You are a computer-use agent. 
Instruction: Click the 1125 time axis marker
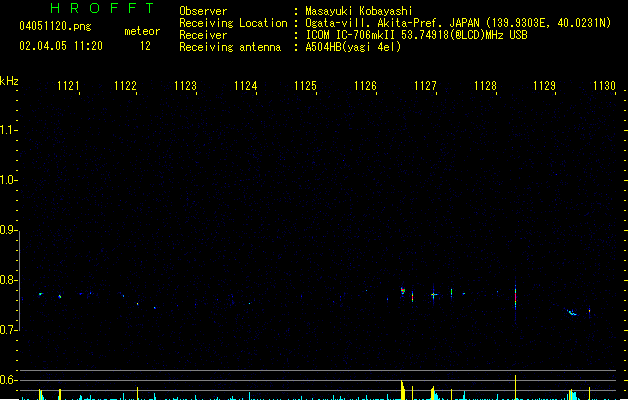[305, 86]
